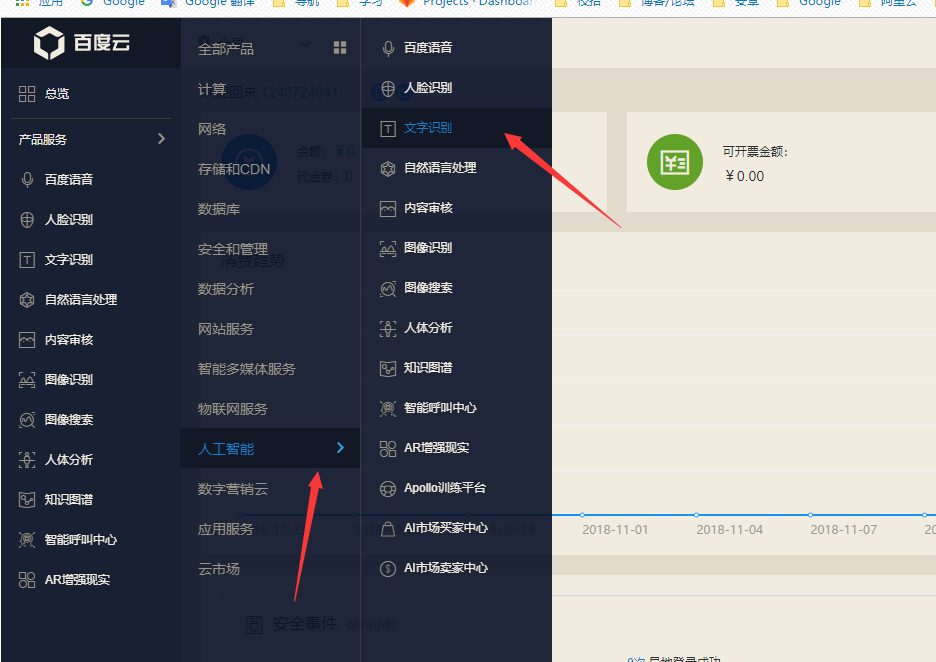Click the submenu icon for AR增强现实
The width and height of the screenshot is (936, 662).
click(388, 448)
